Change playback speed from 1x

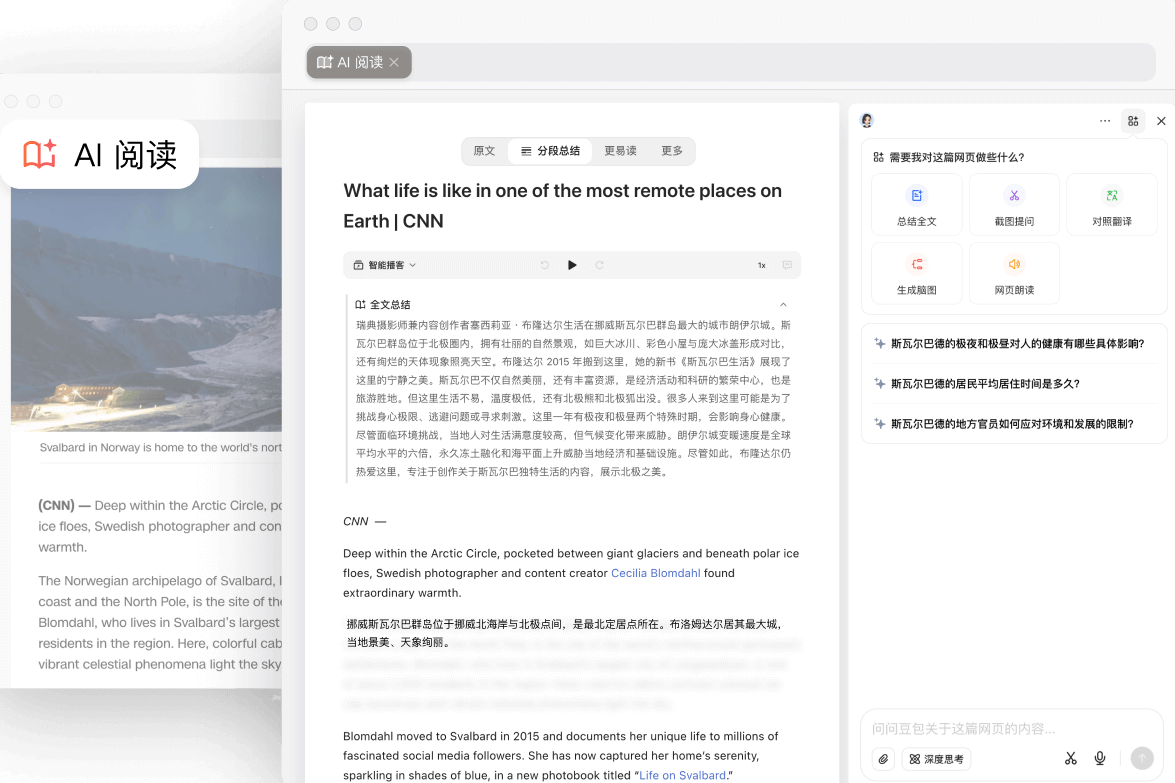[x=760, y=265]
